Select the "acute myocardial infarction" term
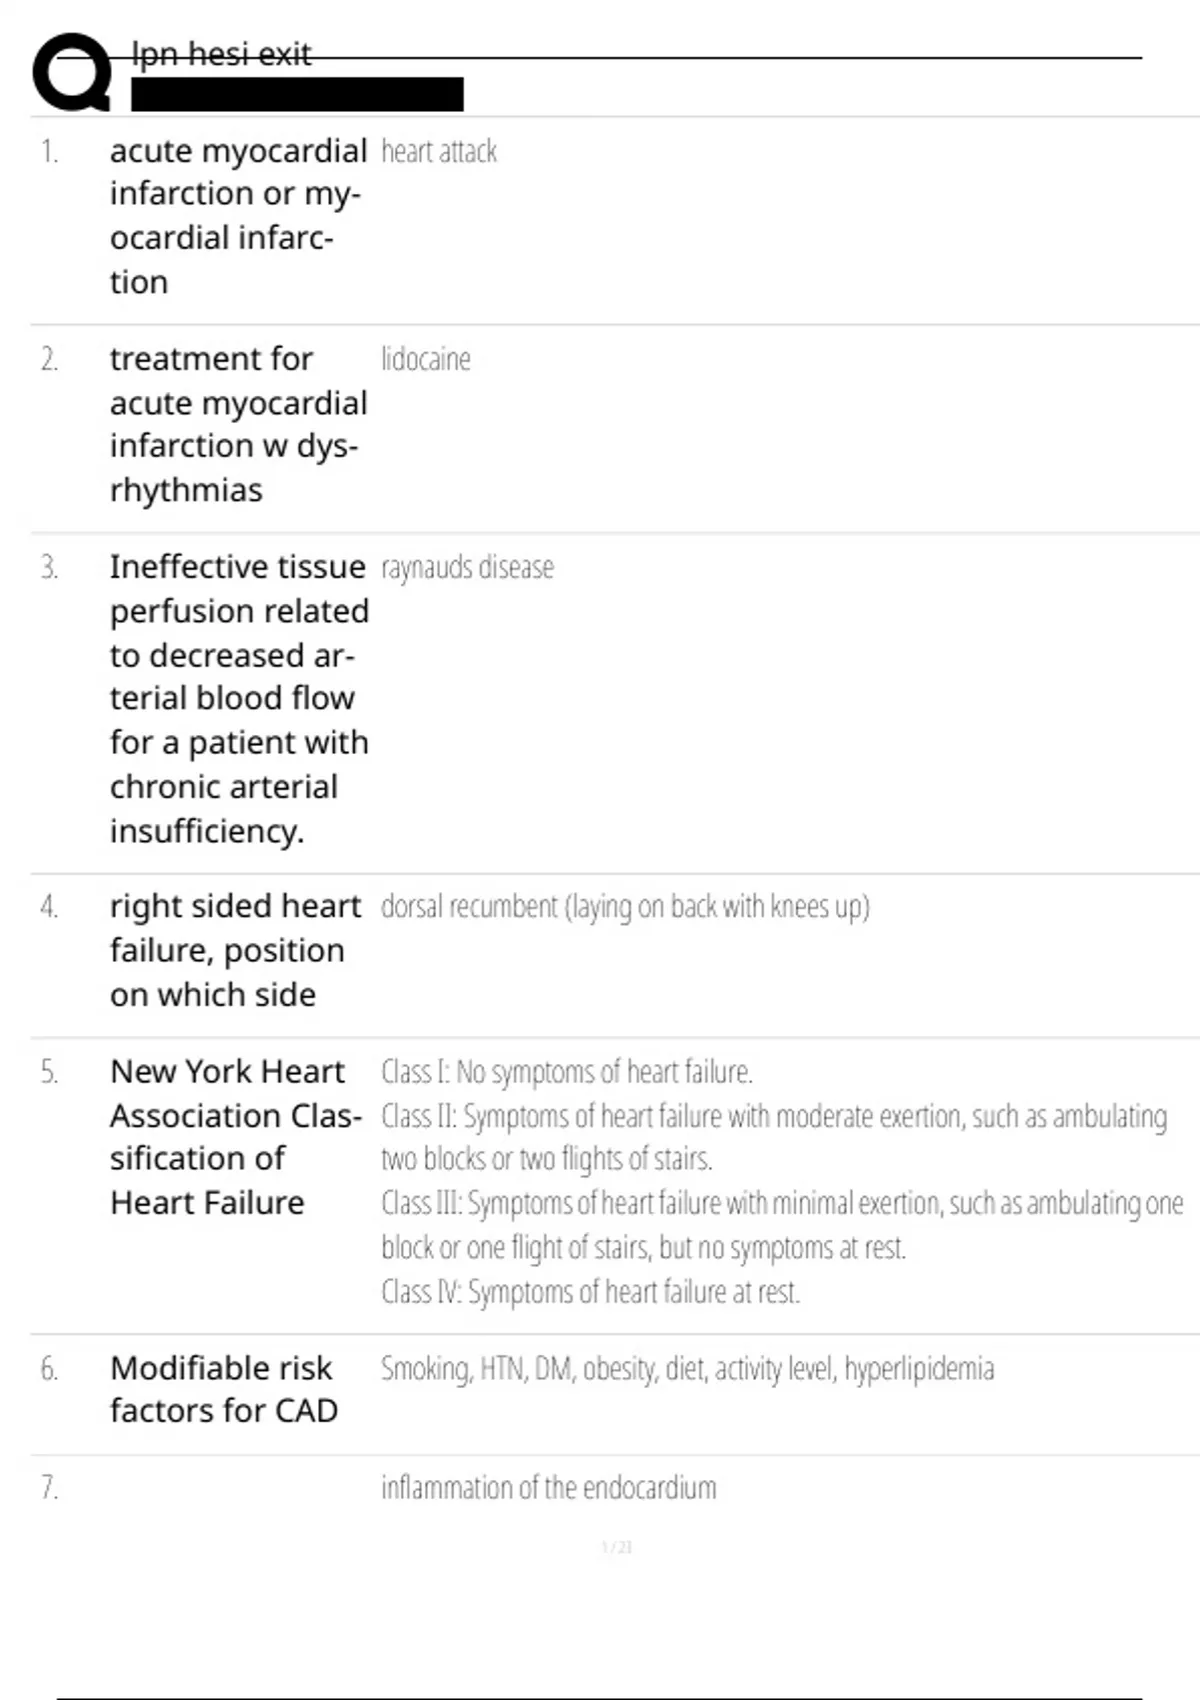This screenshot has height=1700, width=1200. [x=238, y=216]
